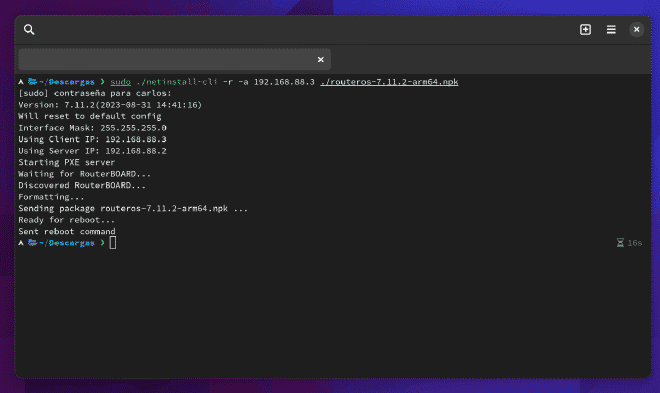660x393 pixels.
Task: Click 'Discovered RouterBOARD...' line
Action: 82,185
